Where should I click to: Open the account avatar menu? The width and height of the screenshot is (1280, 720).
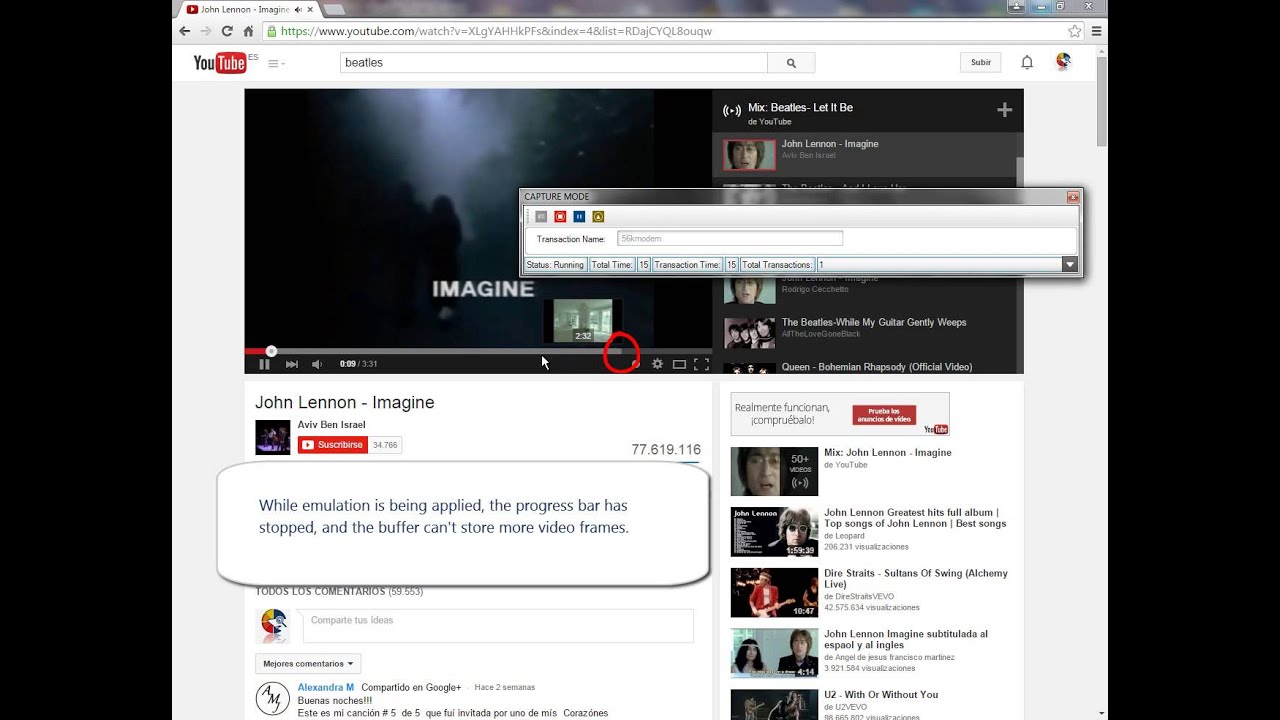click(1064, 62)
